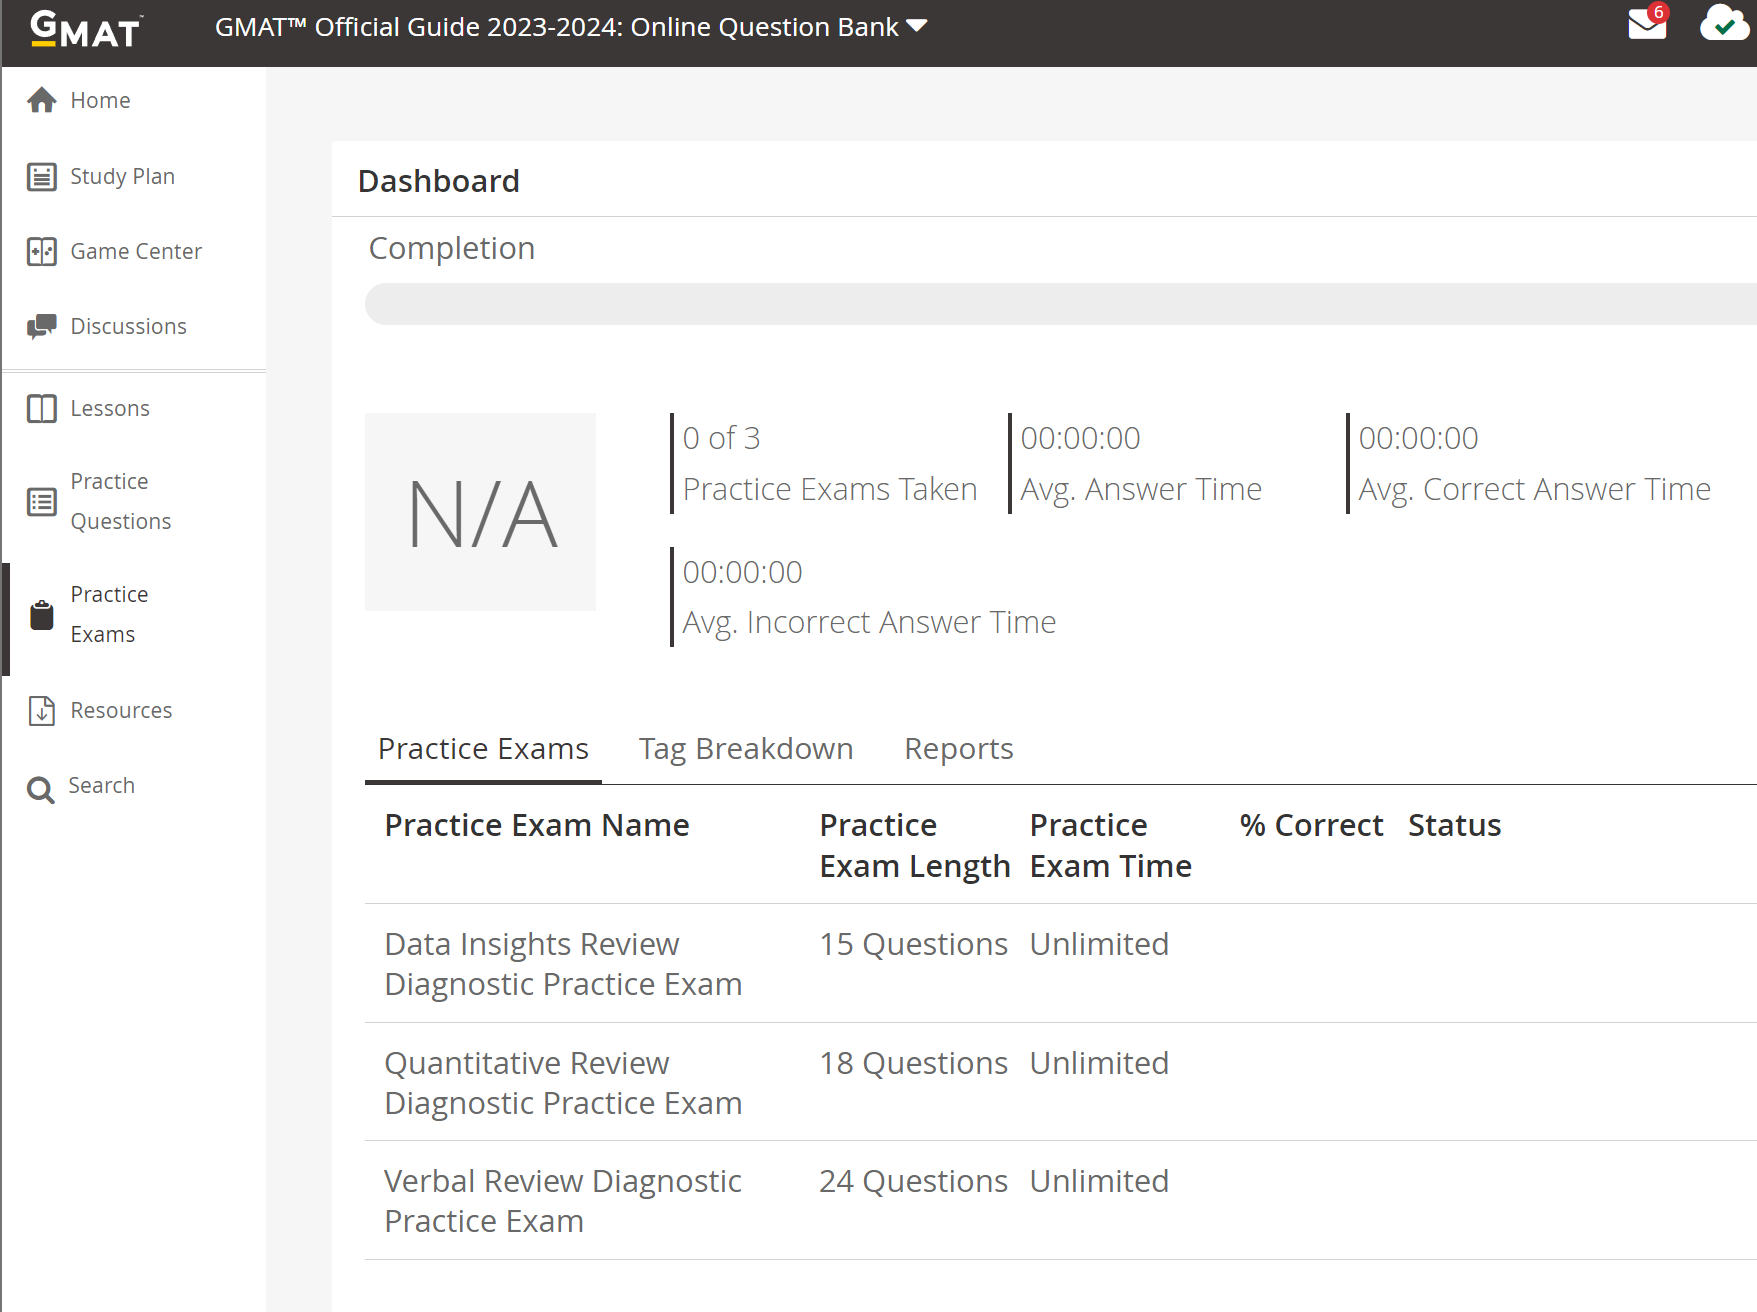Start the Verbal Review Diagnostic Practice Exam

tap(563, 1200)
